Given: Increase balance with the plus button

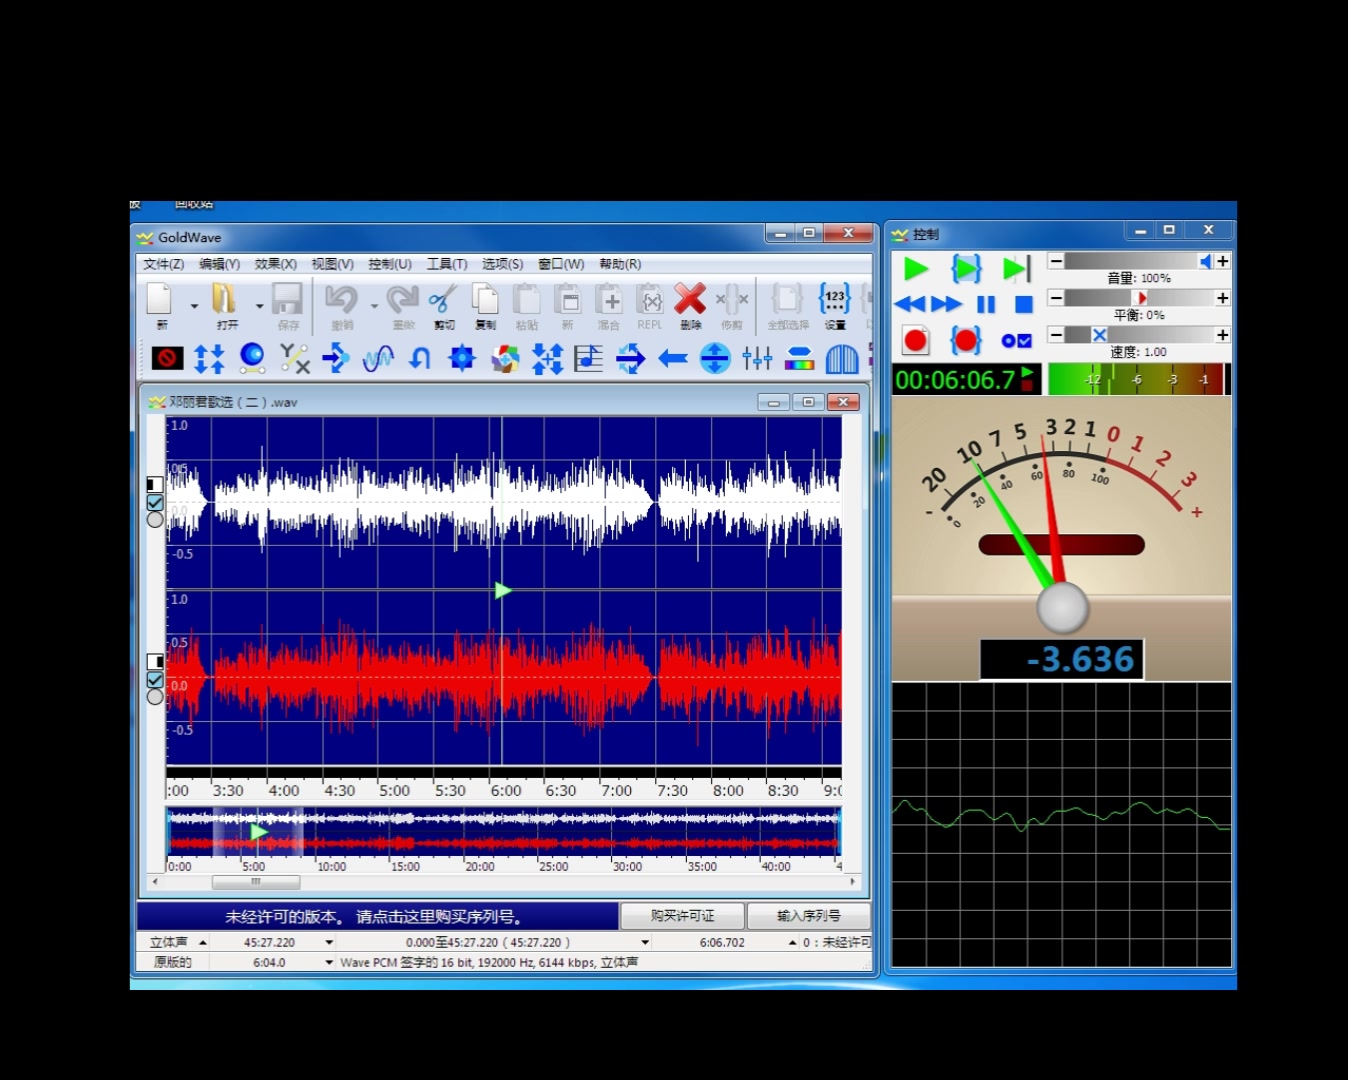Looking at the screenshot, I should [x=1222, y=298].
